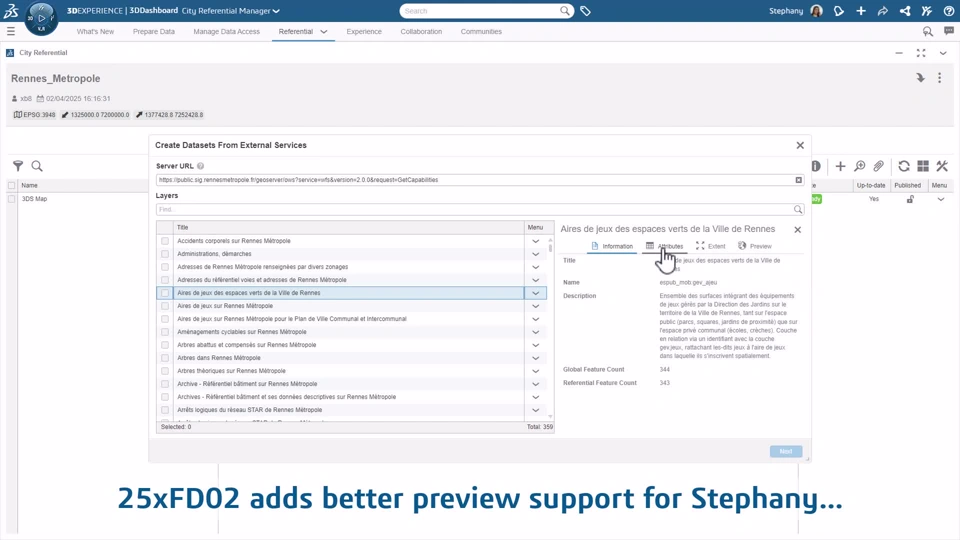Click the Server URL field end icon

click(798, 180)
